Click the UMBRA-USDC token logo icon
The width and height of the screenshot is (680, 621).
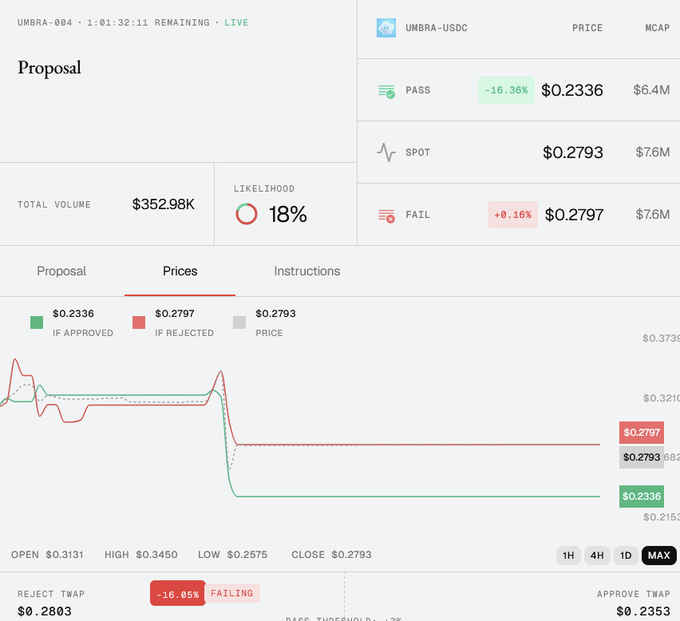tap(386, 28)
